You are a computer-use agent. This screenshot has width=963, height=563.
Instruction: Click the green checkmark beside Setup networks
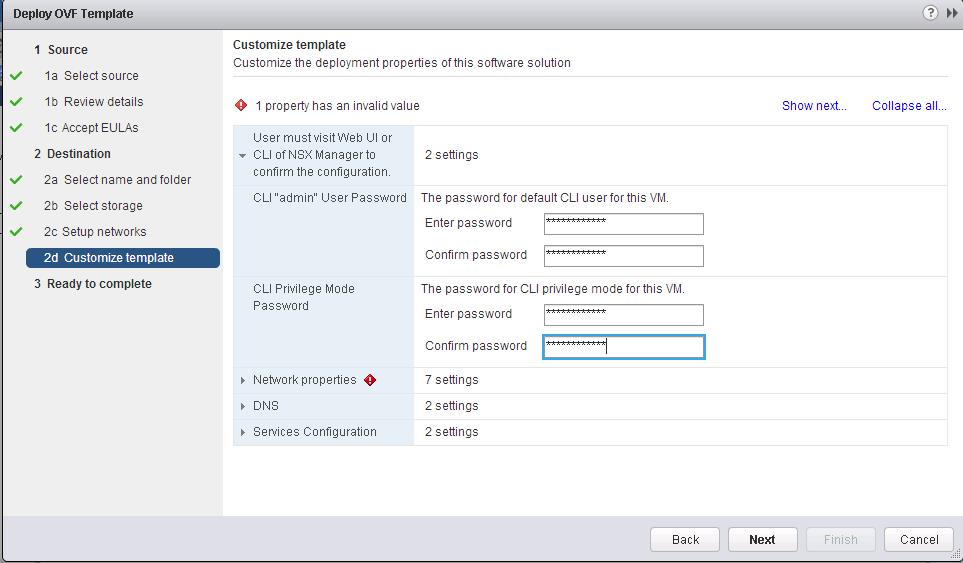(16, 231)
